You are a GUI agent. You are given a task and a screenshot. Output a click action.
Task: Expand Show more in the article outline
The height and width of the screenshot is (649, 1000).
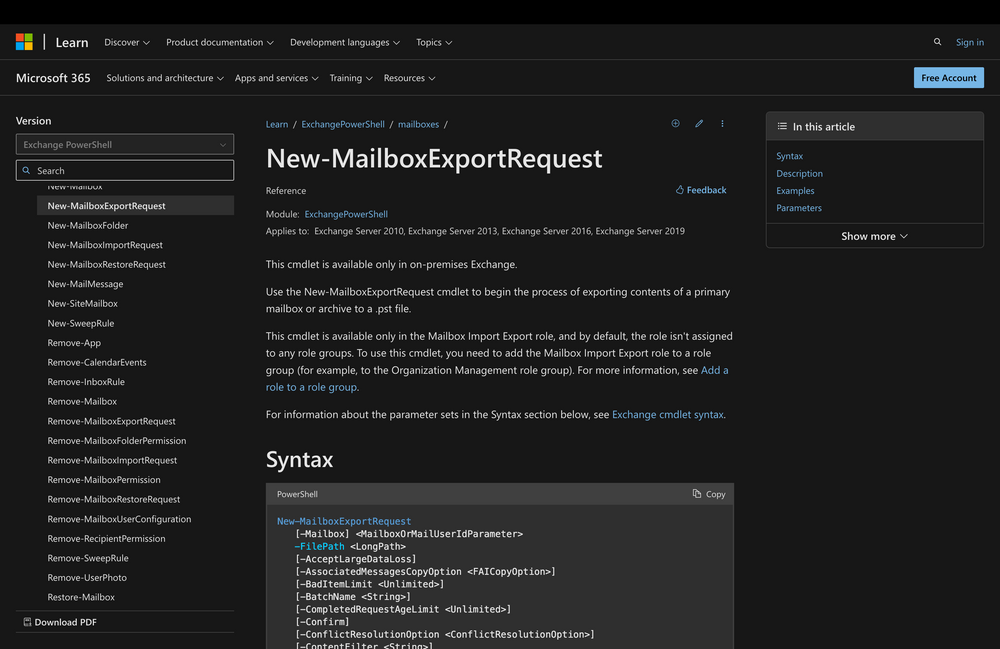coord(873,235)
